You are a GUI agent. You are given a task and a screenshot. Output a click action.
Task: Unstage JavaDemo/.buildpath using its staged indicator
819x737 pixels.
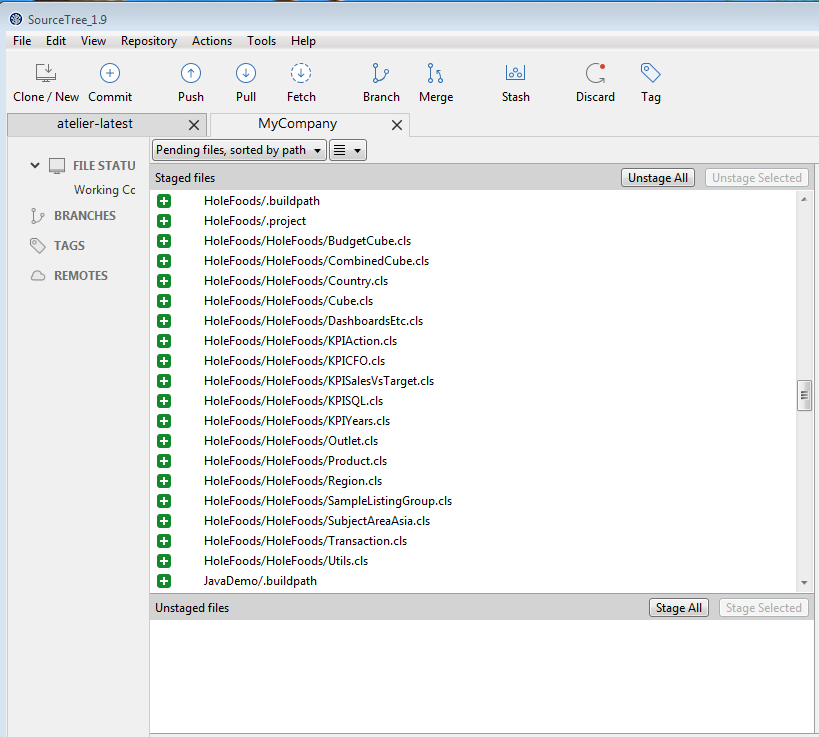(x=164, y=580)
